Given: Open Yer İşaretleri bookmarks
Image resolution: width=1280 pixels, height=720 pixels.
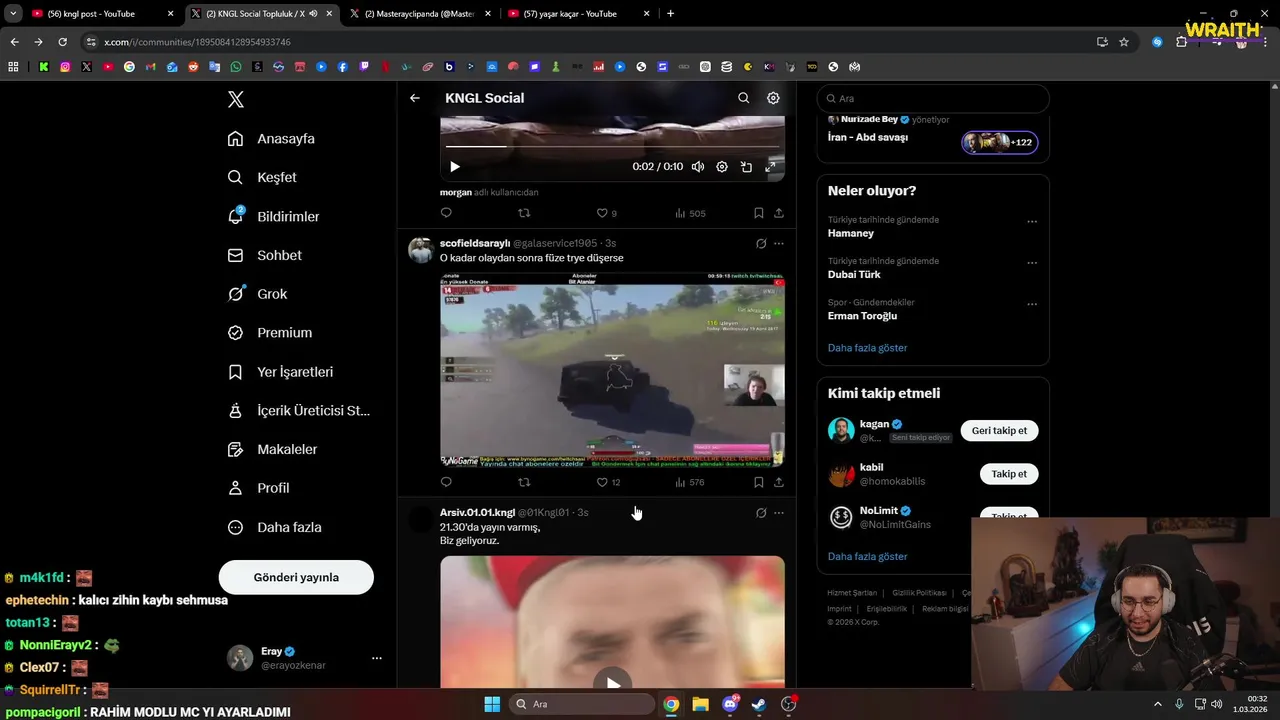Looking at the screenshot, I should (x=280, y=372).
